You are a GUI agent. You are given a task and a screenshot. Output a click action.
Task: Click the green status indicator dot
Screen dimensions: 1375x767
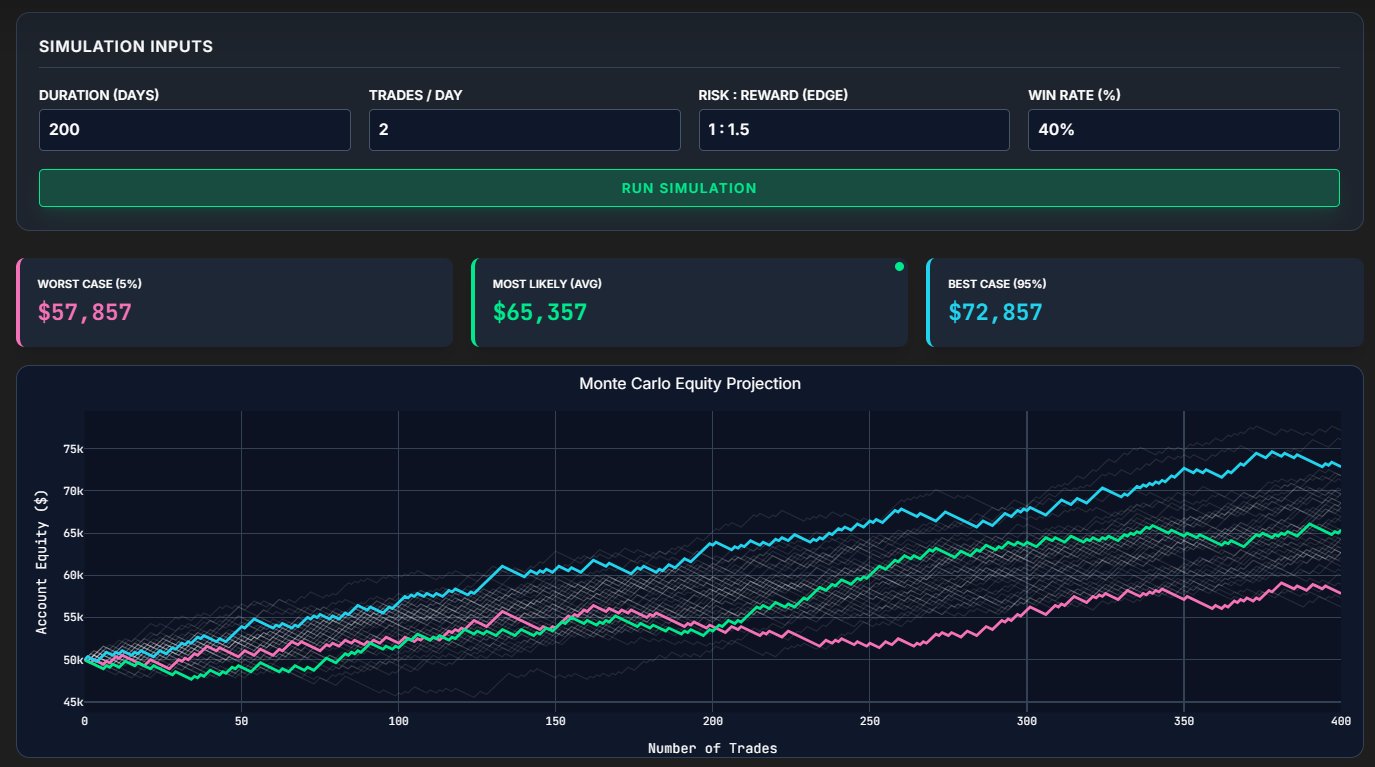click(x=899, y=265)
